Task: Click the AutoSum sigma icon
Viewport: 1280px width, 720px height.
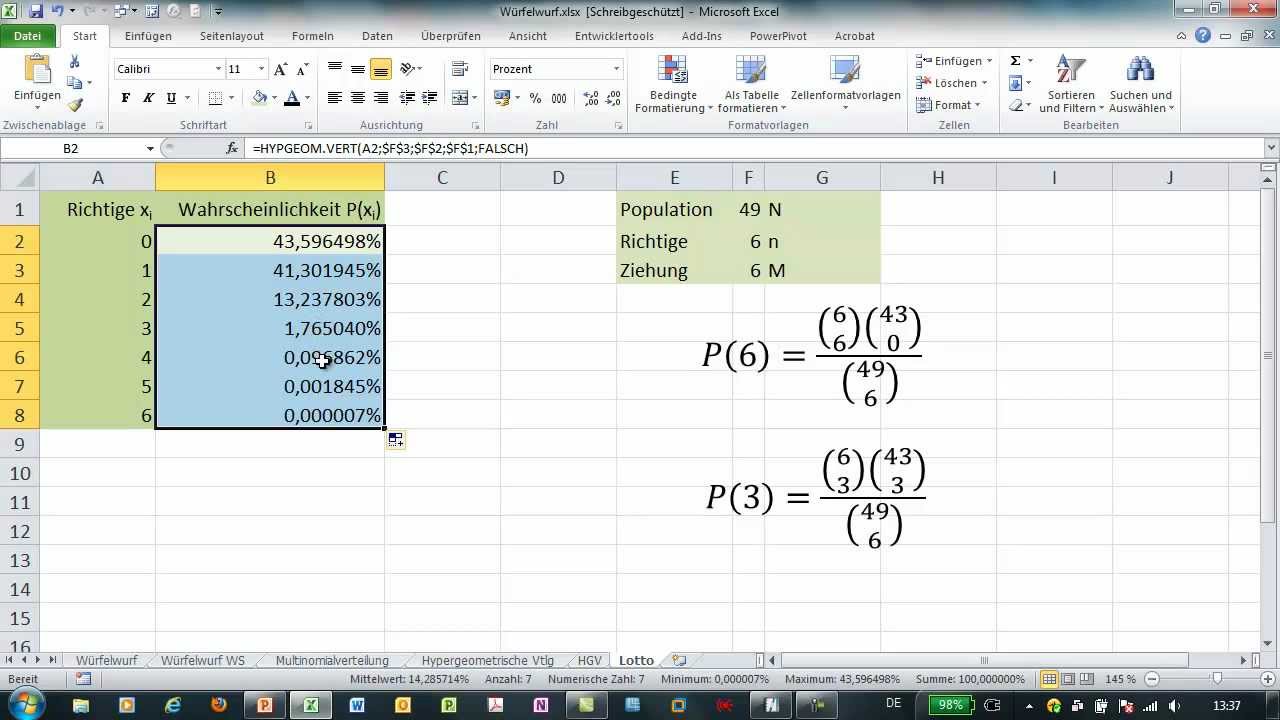Action: pos(1015,61)
